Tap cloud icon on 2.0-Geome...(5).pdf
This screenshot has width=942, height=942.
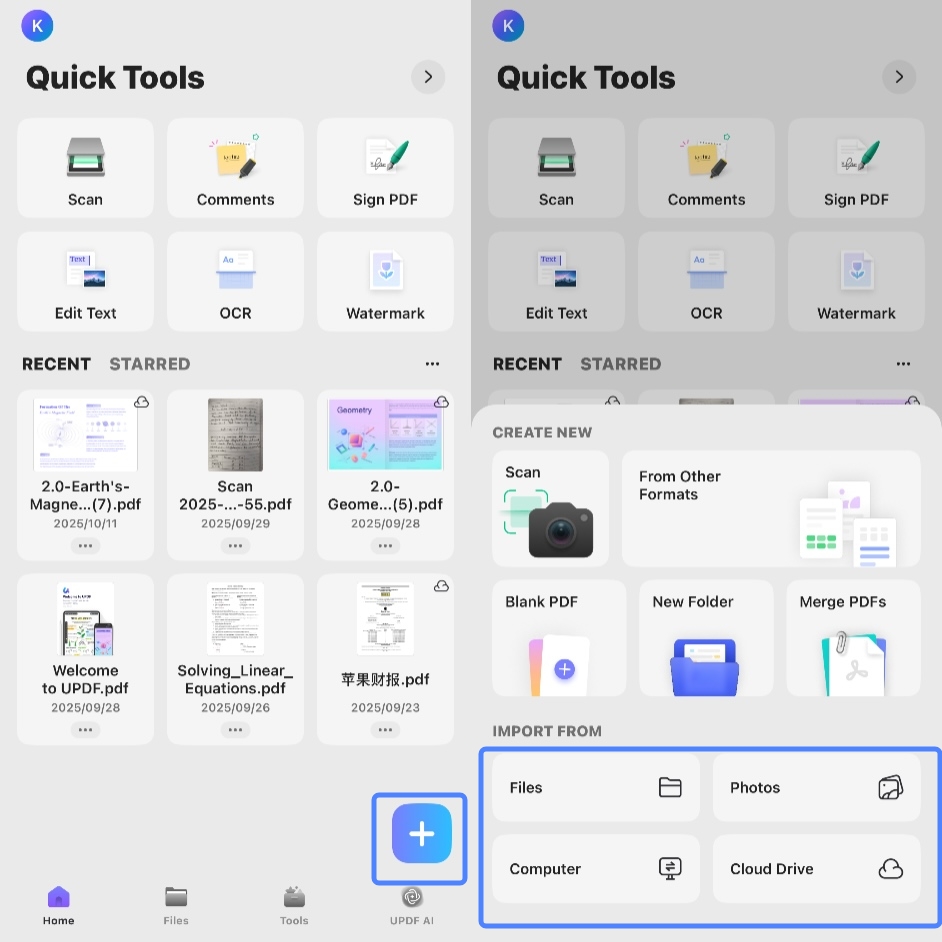(442, 402)
